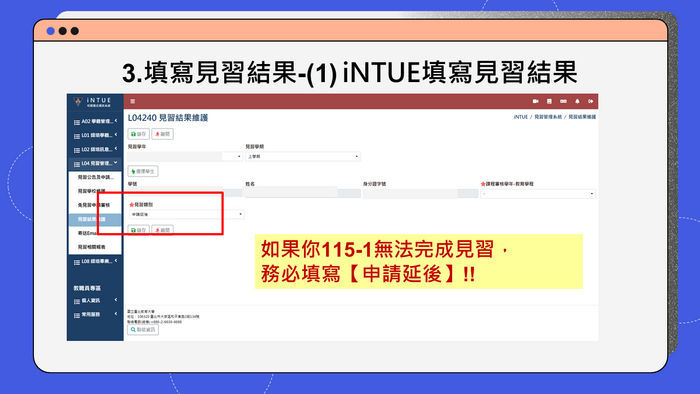Click the iNTUE logo in sidebar

tap(93, 102)
